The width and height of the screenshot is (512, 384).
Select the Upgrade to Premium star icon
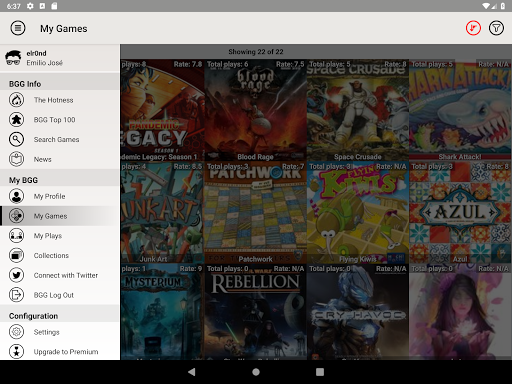[x=16, y=351]
